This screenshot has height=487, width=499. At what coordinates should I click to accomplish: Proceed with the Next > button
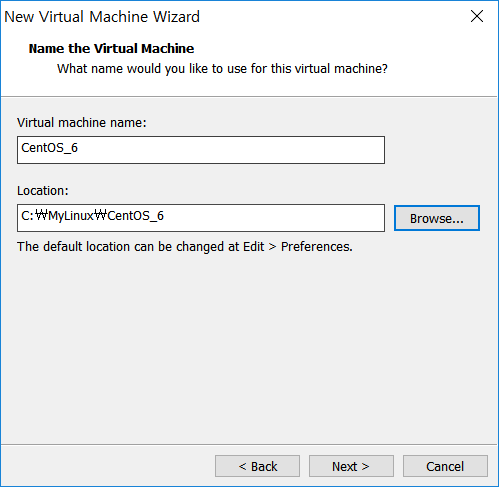(x=351, y=466)
